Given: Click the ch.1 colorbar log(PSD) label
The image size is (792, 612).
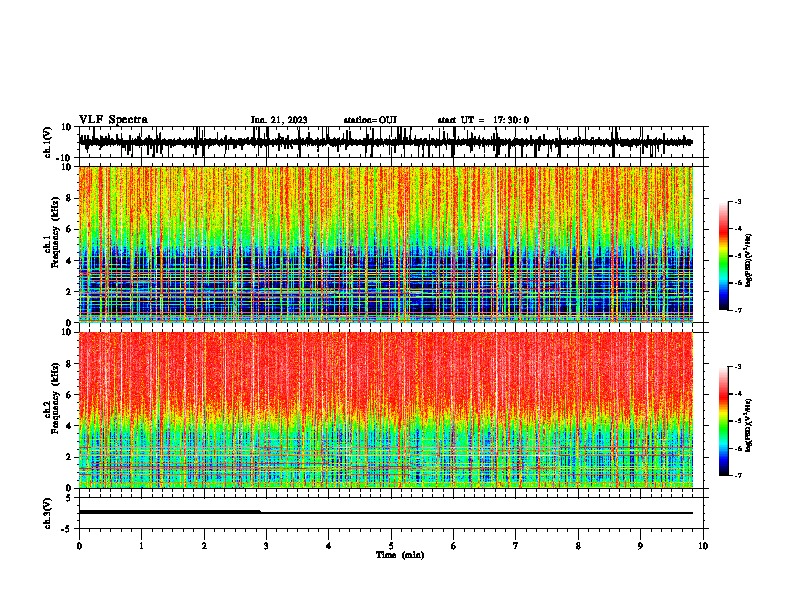Looking at the screenshot, I should (x=748, y=260).
